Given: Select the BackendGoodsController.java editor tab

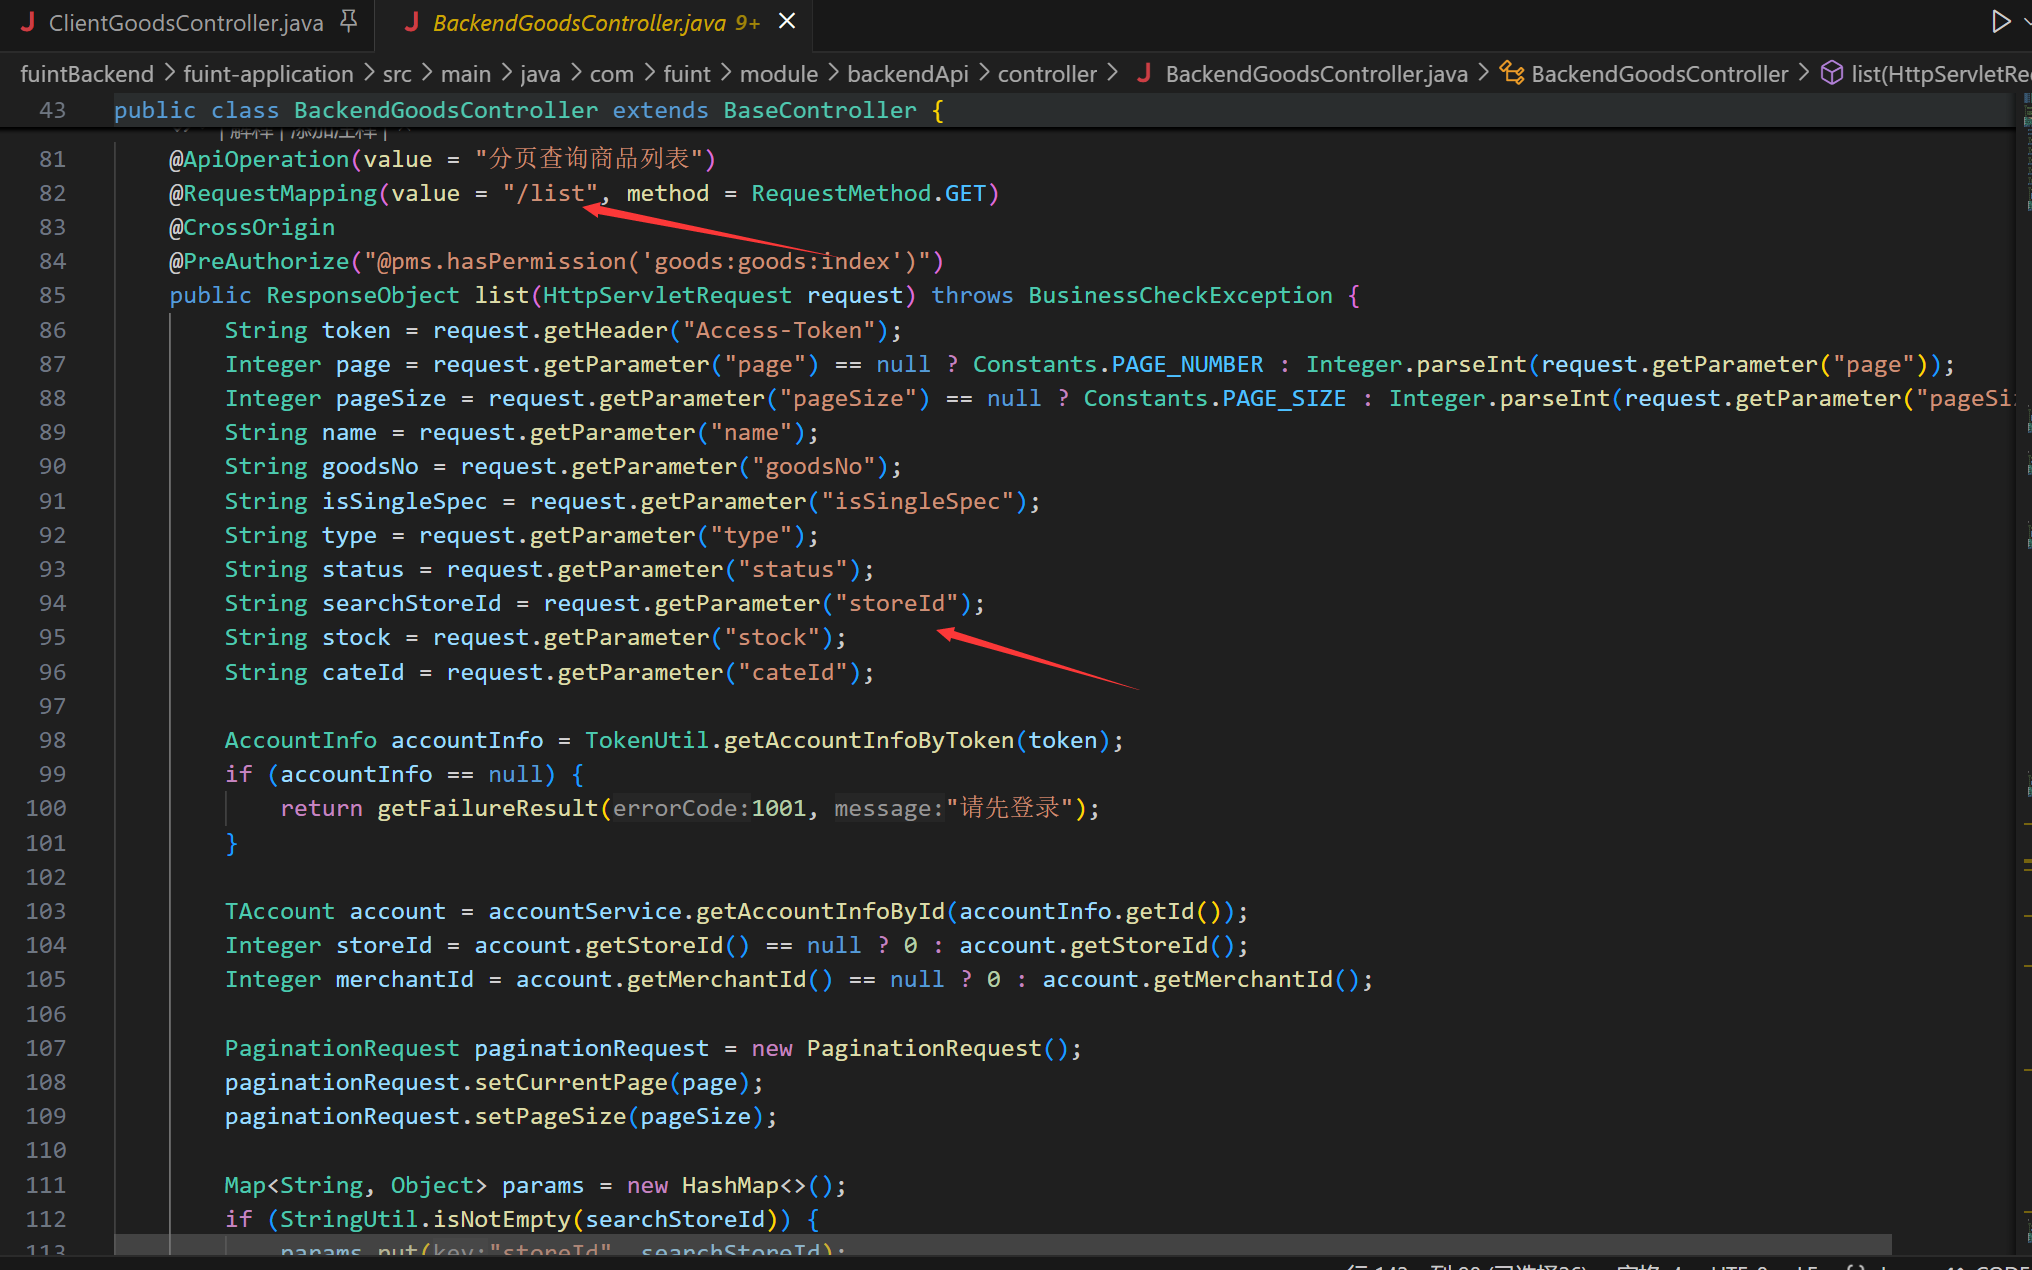Looking at the screenshot, I should [579, 23].
